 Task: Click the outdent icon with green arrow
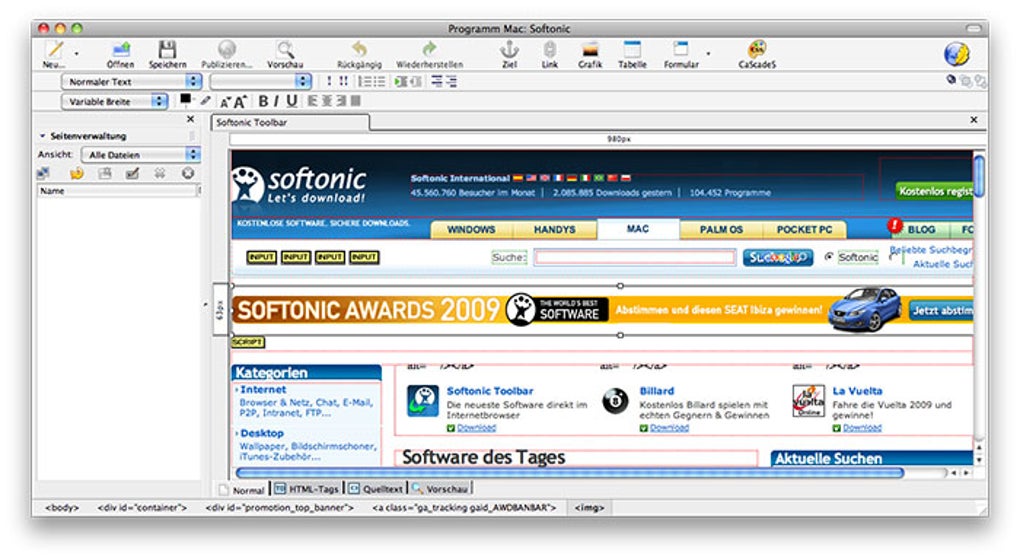tap(401, 81)
